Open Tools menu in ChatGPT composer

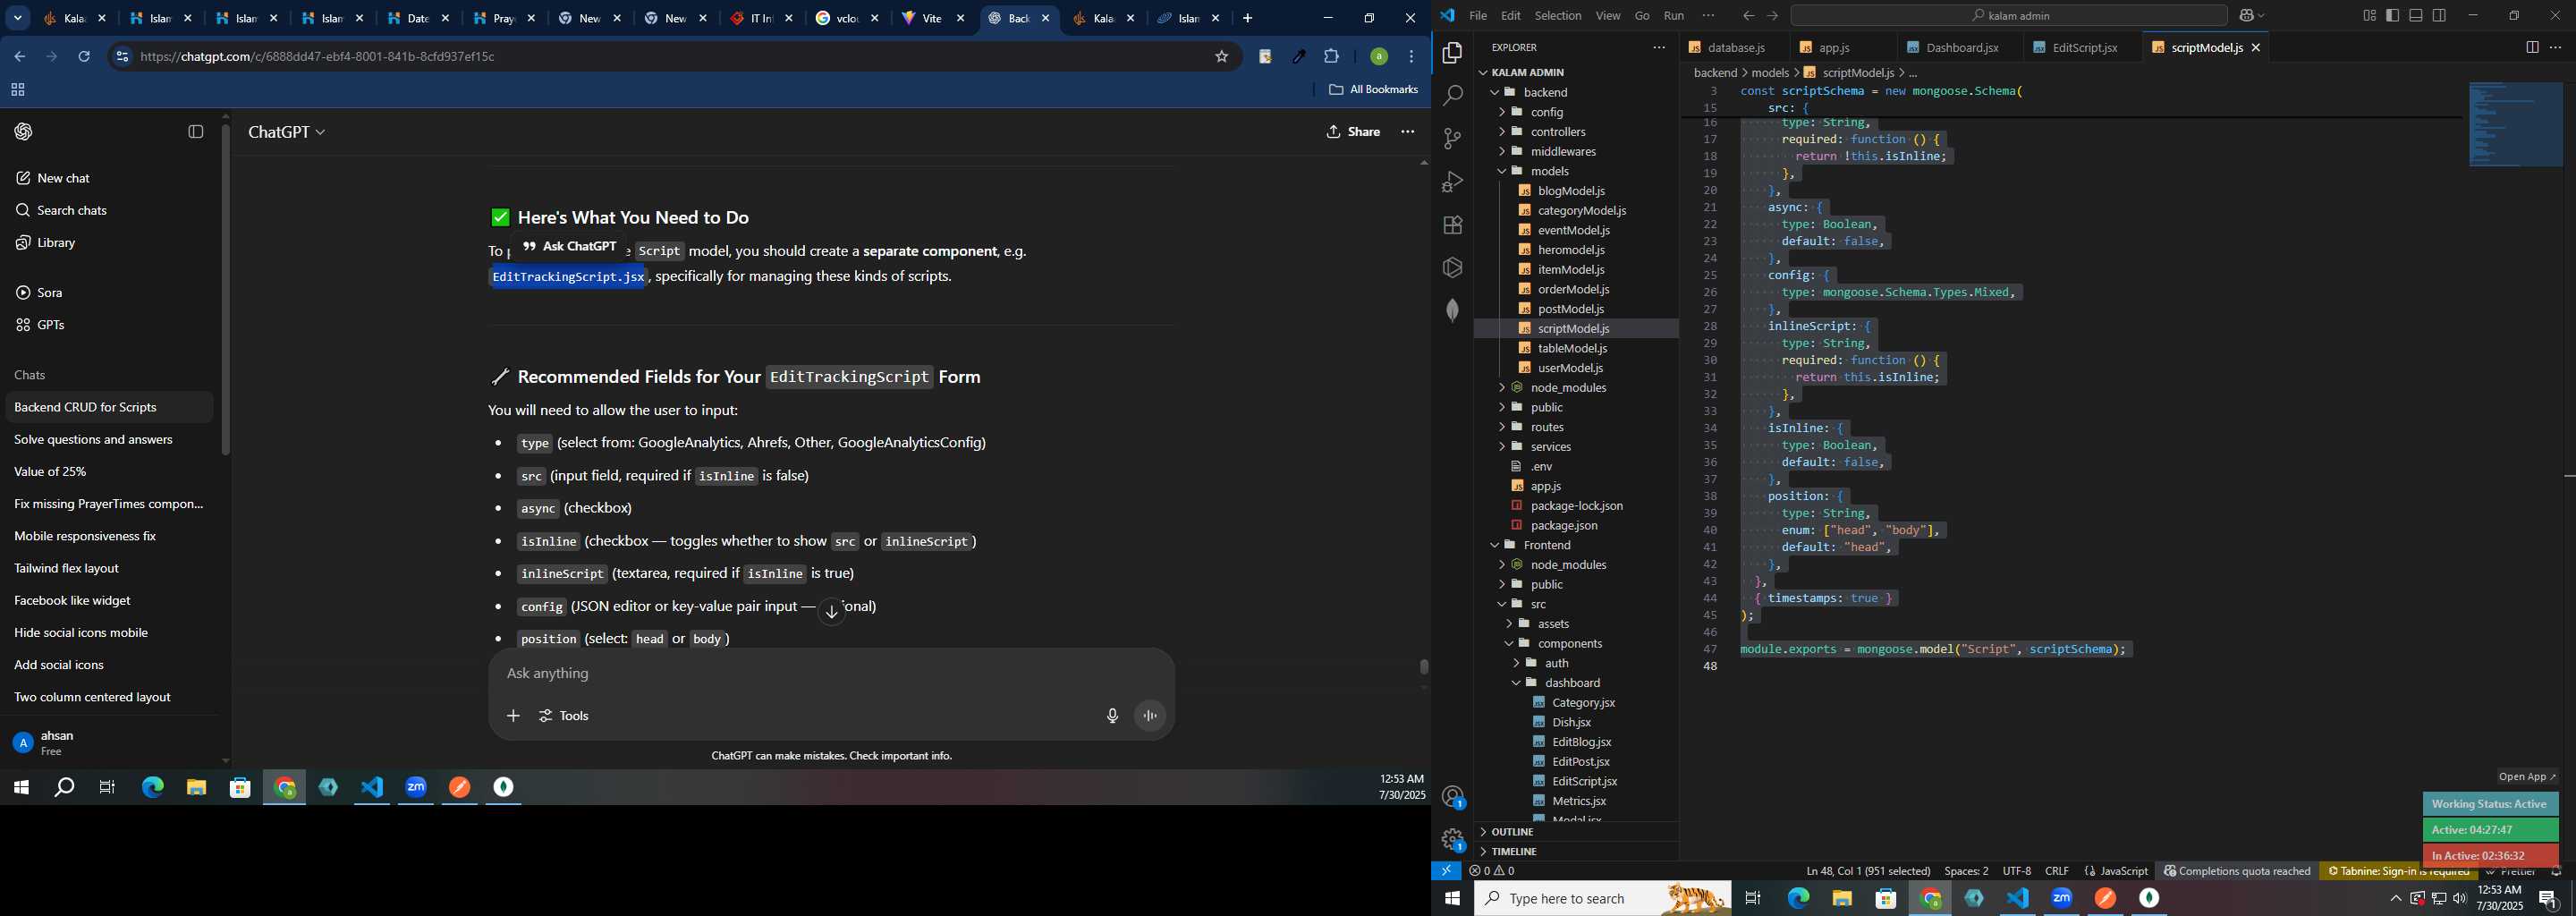565,716
